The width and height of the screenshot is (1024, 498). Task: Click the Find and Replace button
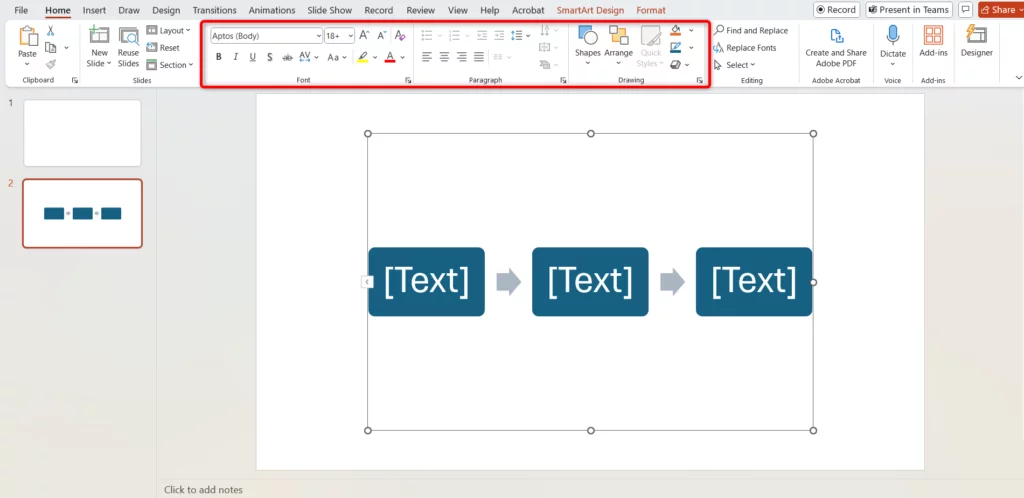pyautogui.click(x=750, y=31)
